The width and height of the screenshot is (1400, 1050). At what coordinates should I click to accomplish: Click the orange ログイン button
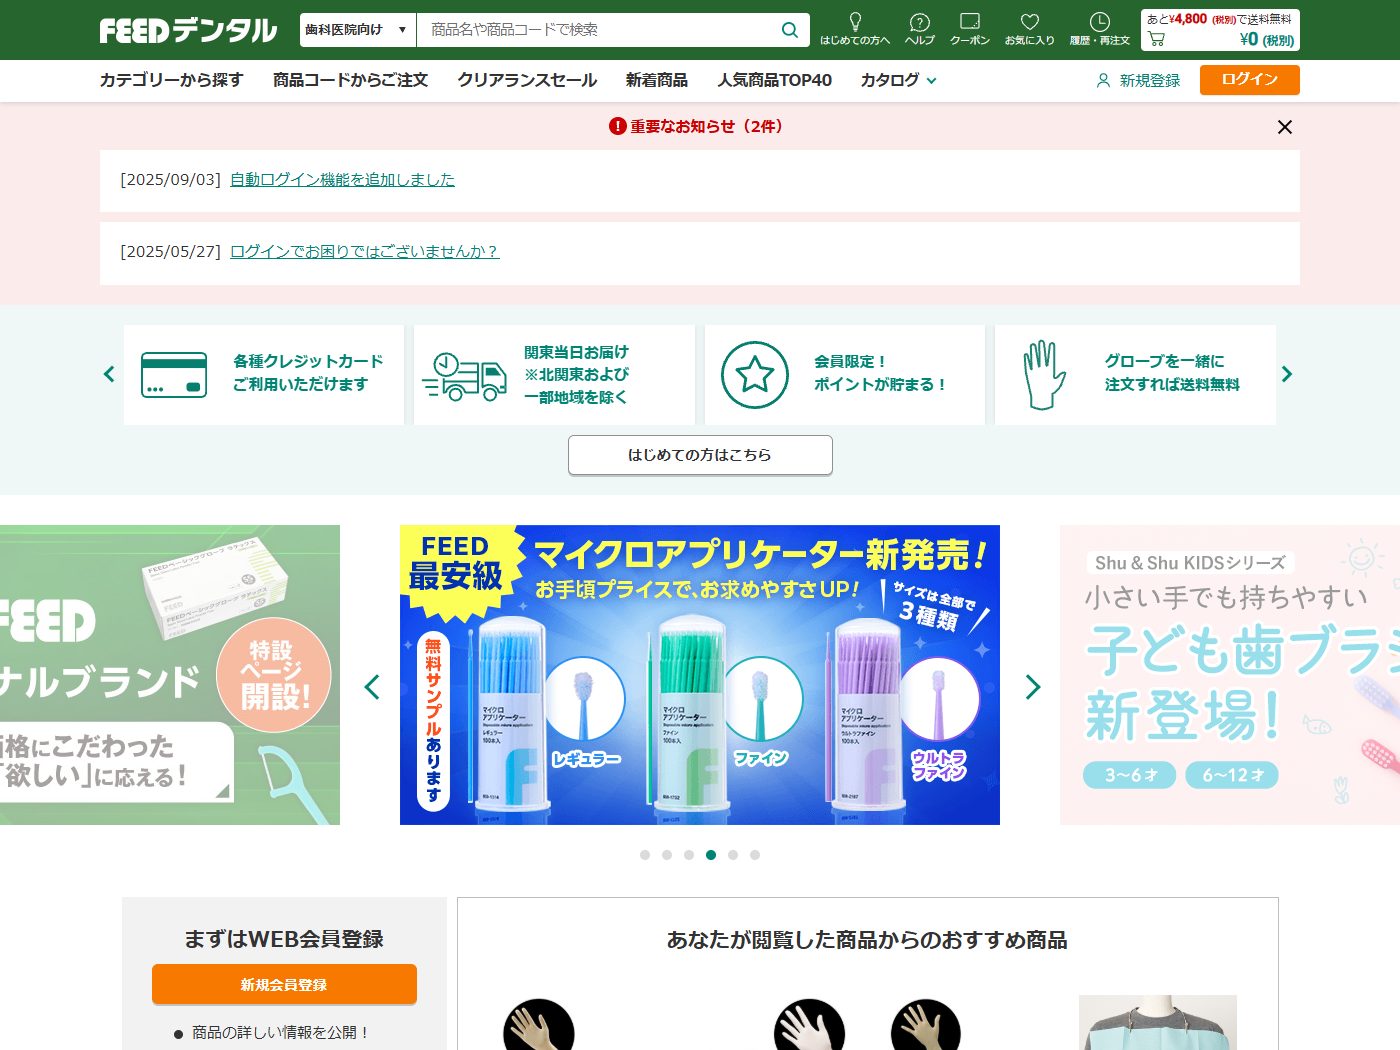point(1249,80)
